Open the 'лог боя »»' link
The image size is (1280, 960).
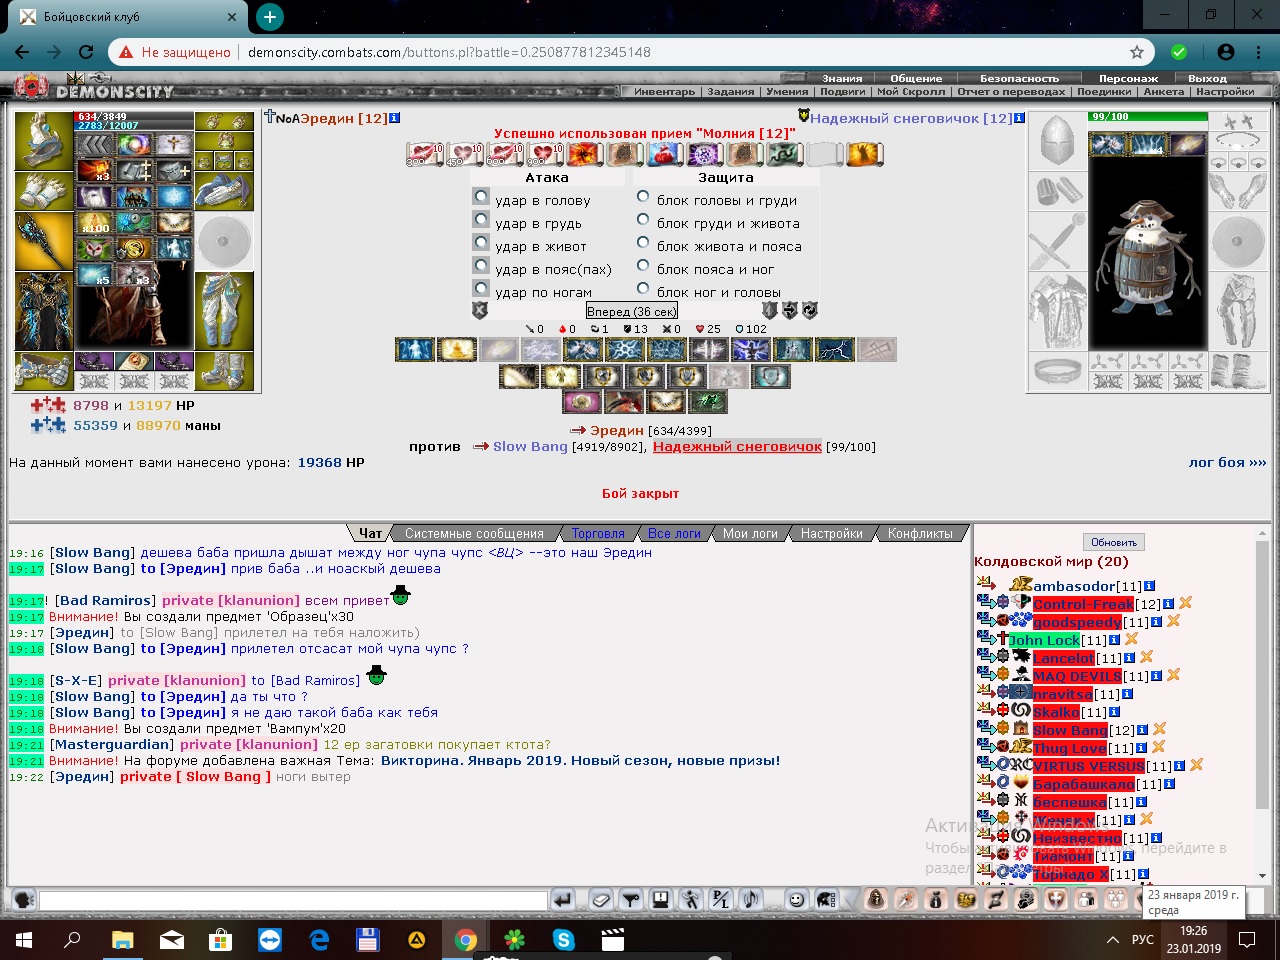[1227, 462]
